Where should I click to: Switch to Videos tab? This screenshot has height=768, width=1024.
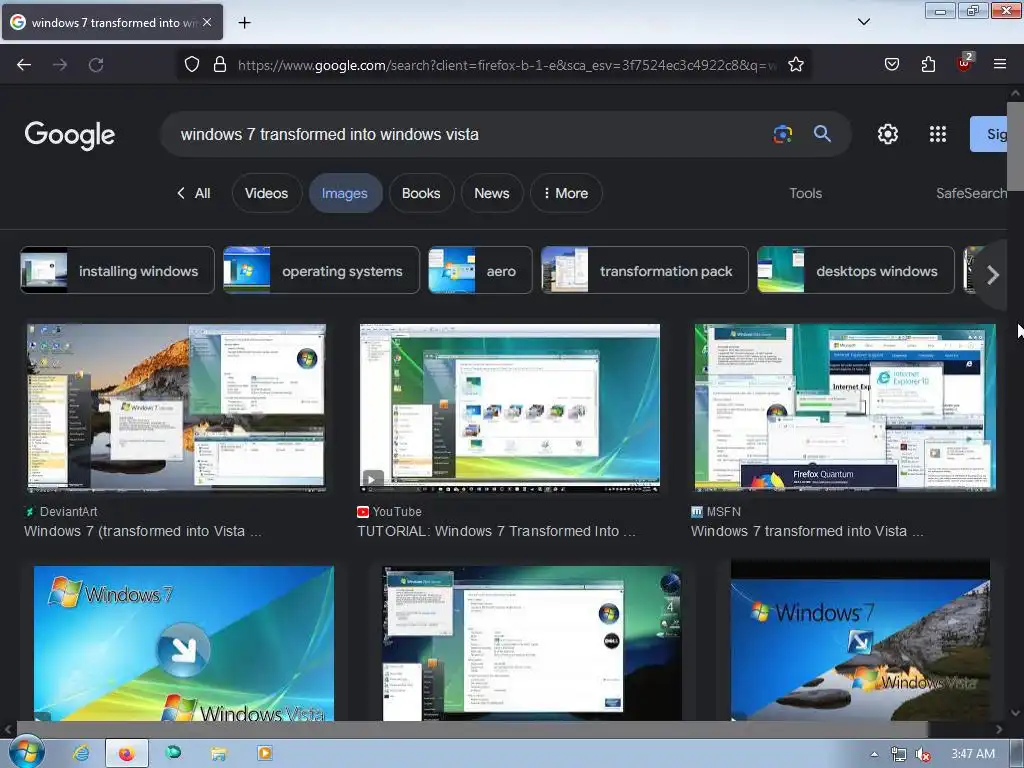[x=266, y=193]
